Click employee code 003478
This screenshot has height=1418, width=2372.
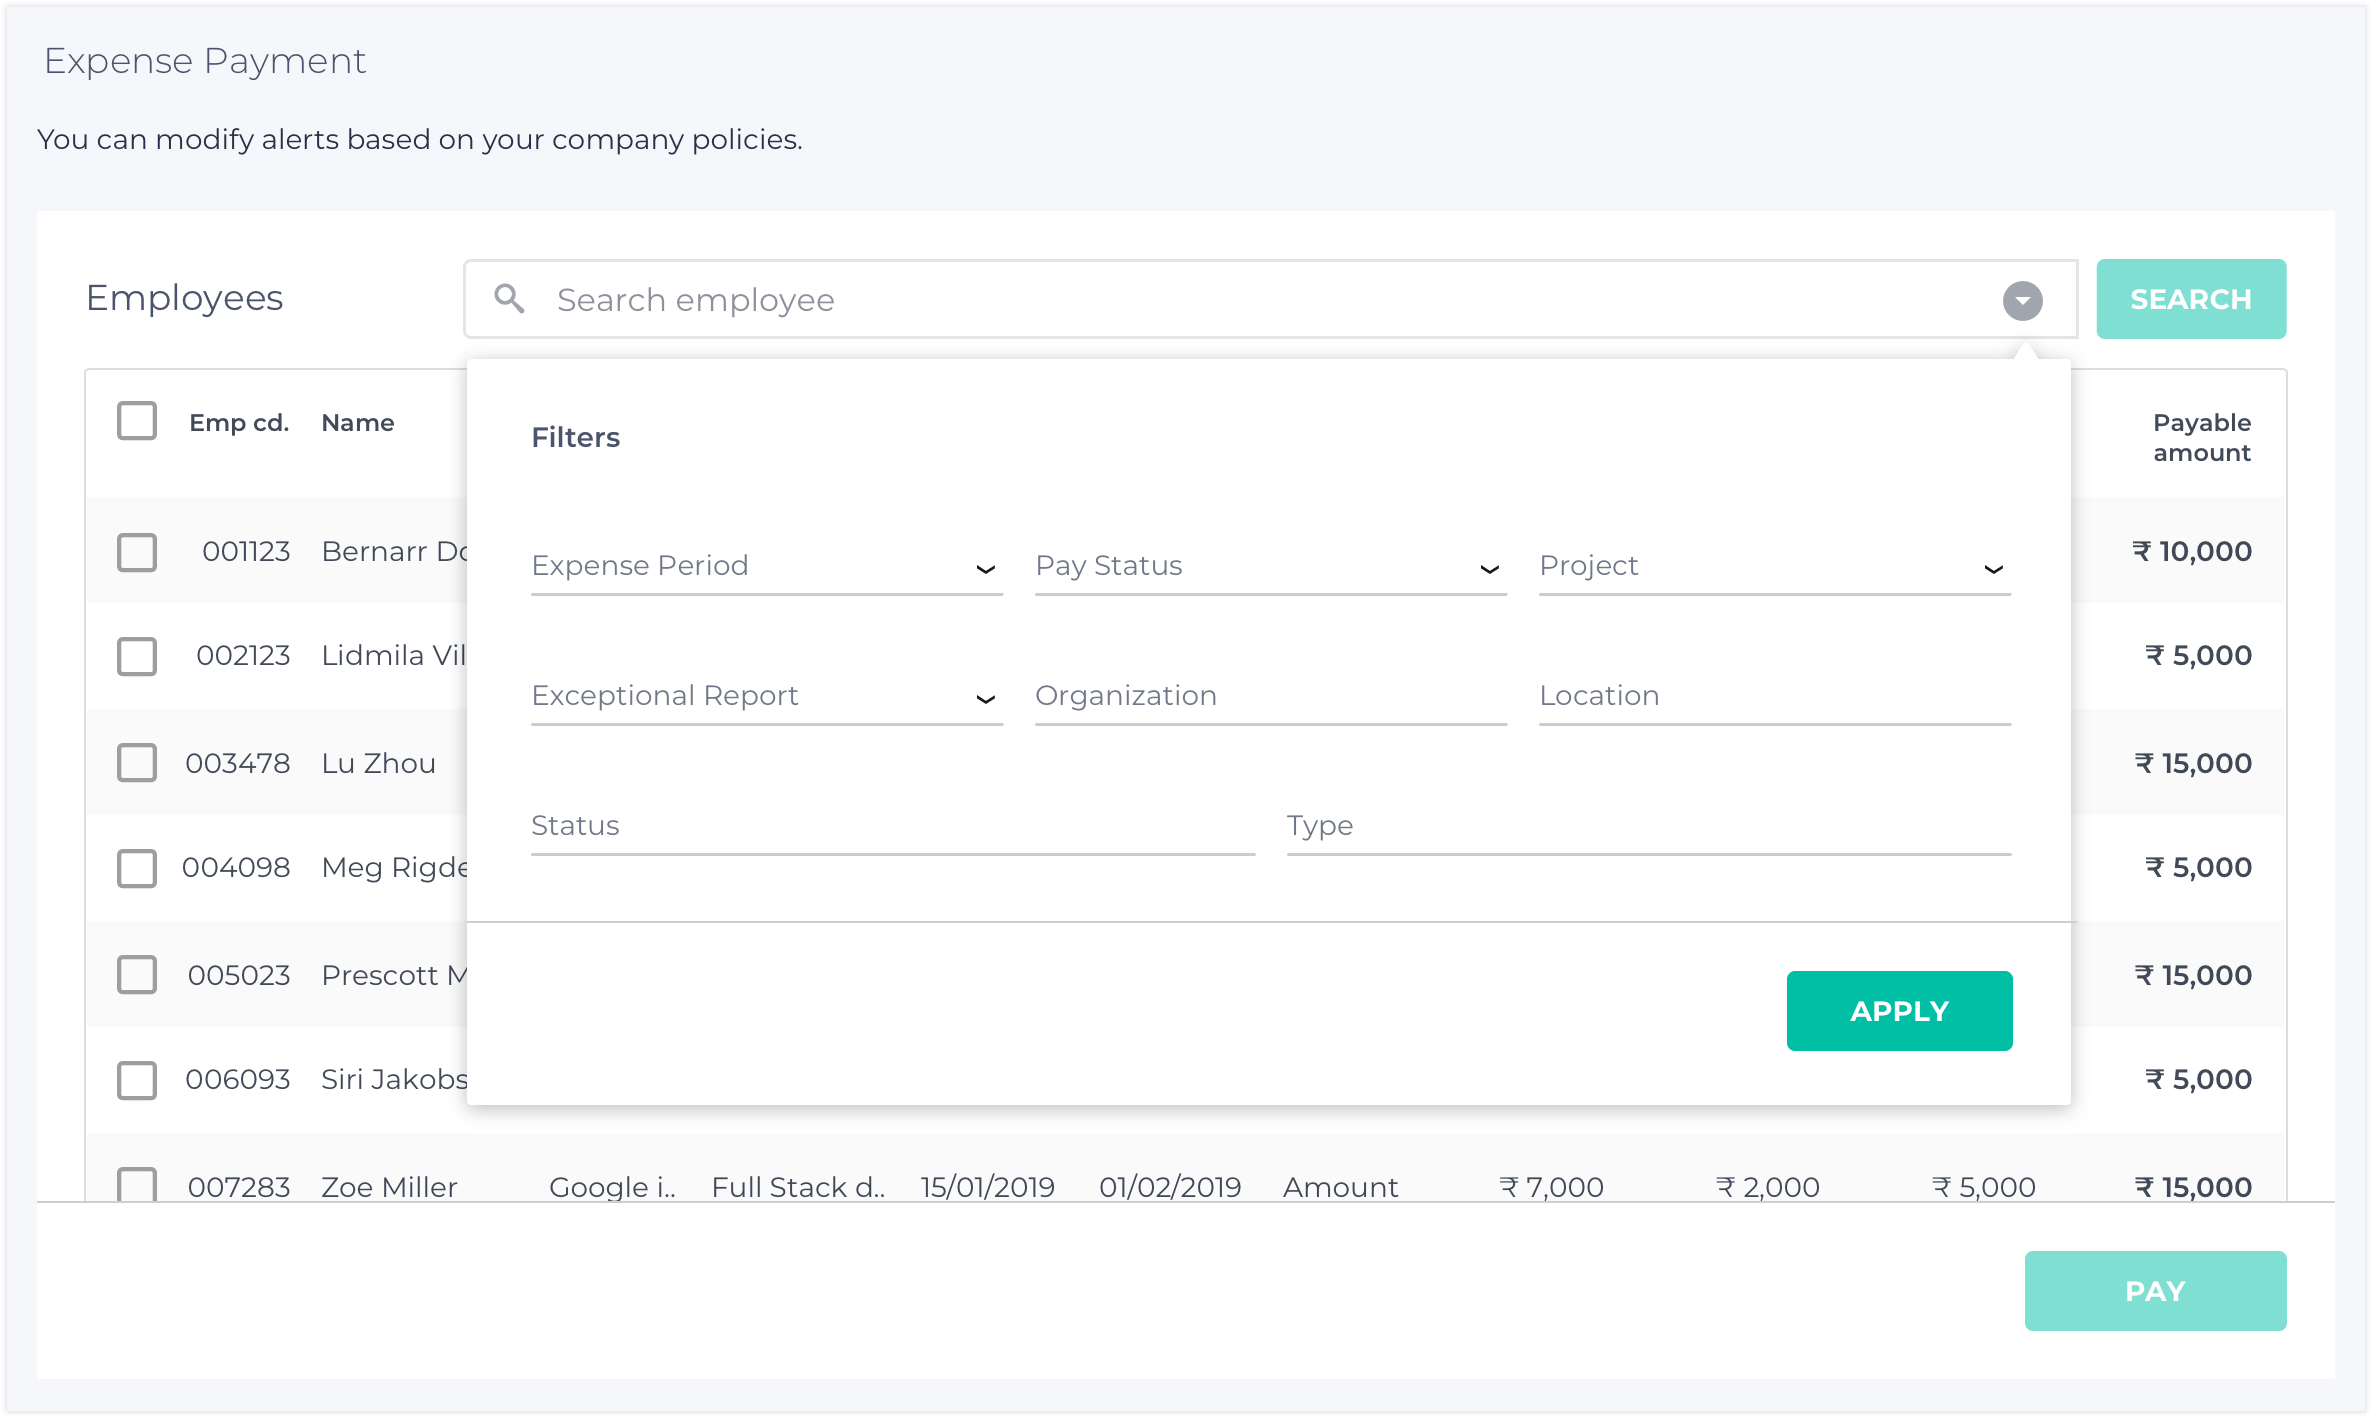[x=238, y=763]
